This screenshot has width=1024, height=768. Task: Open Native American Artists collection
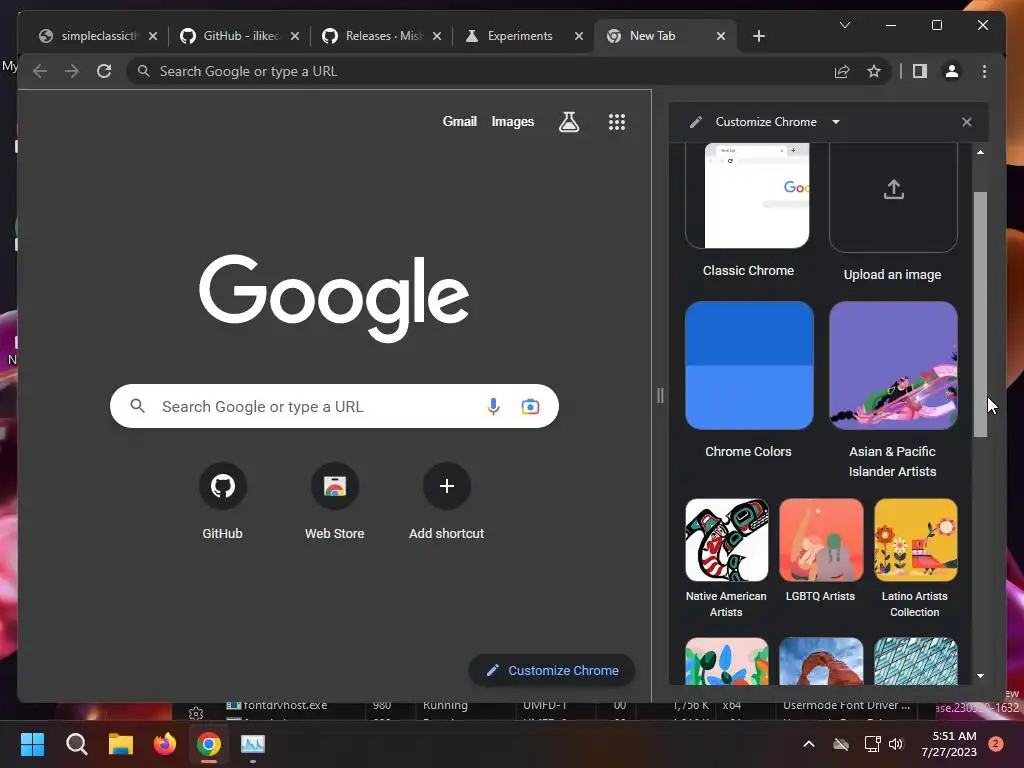(x=726, y=558)
